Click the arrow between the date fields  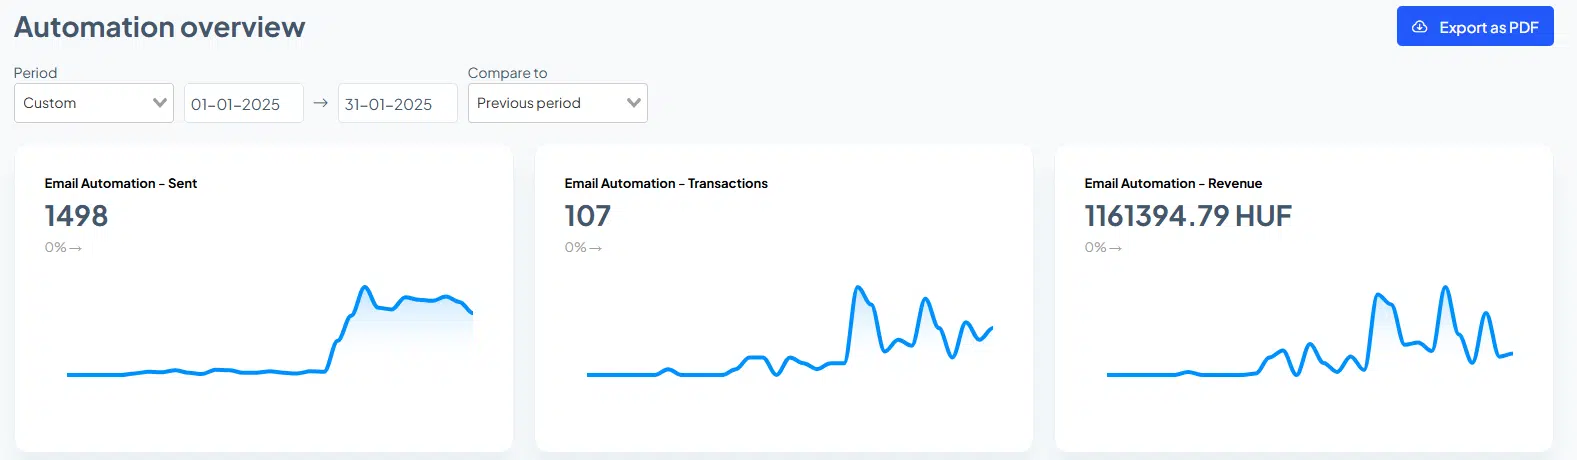(320, 103)
